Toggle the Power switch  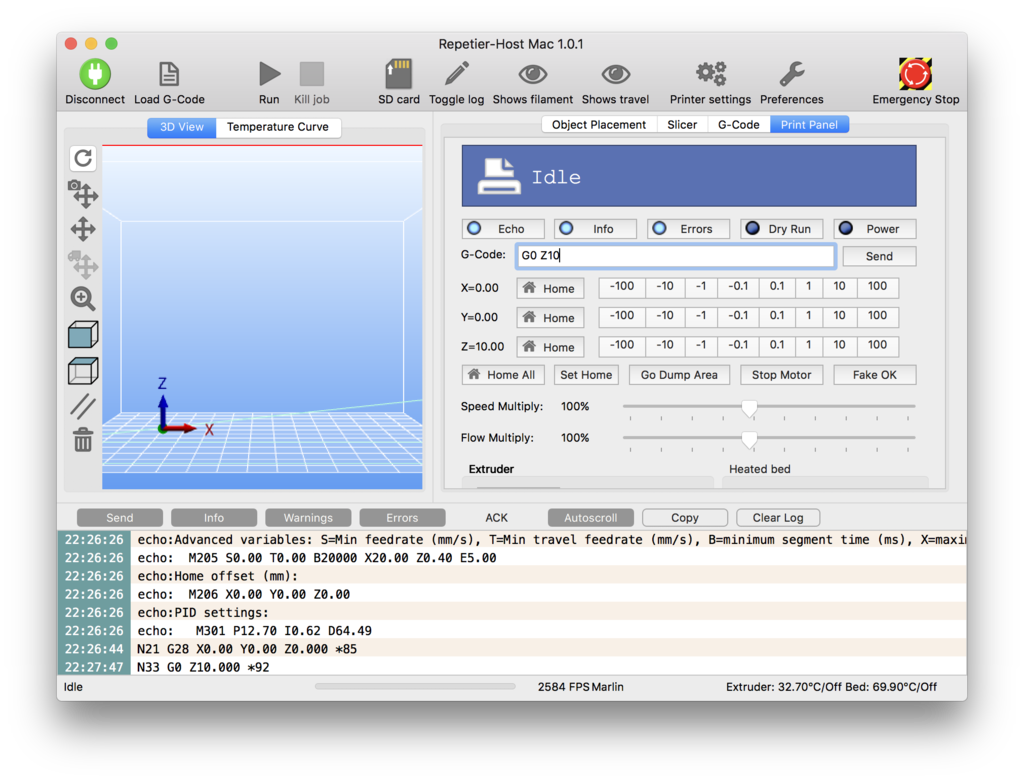pos(875,229)
